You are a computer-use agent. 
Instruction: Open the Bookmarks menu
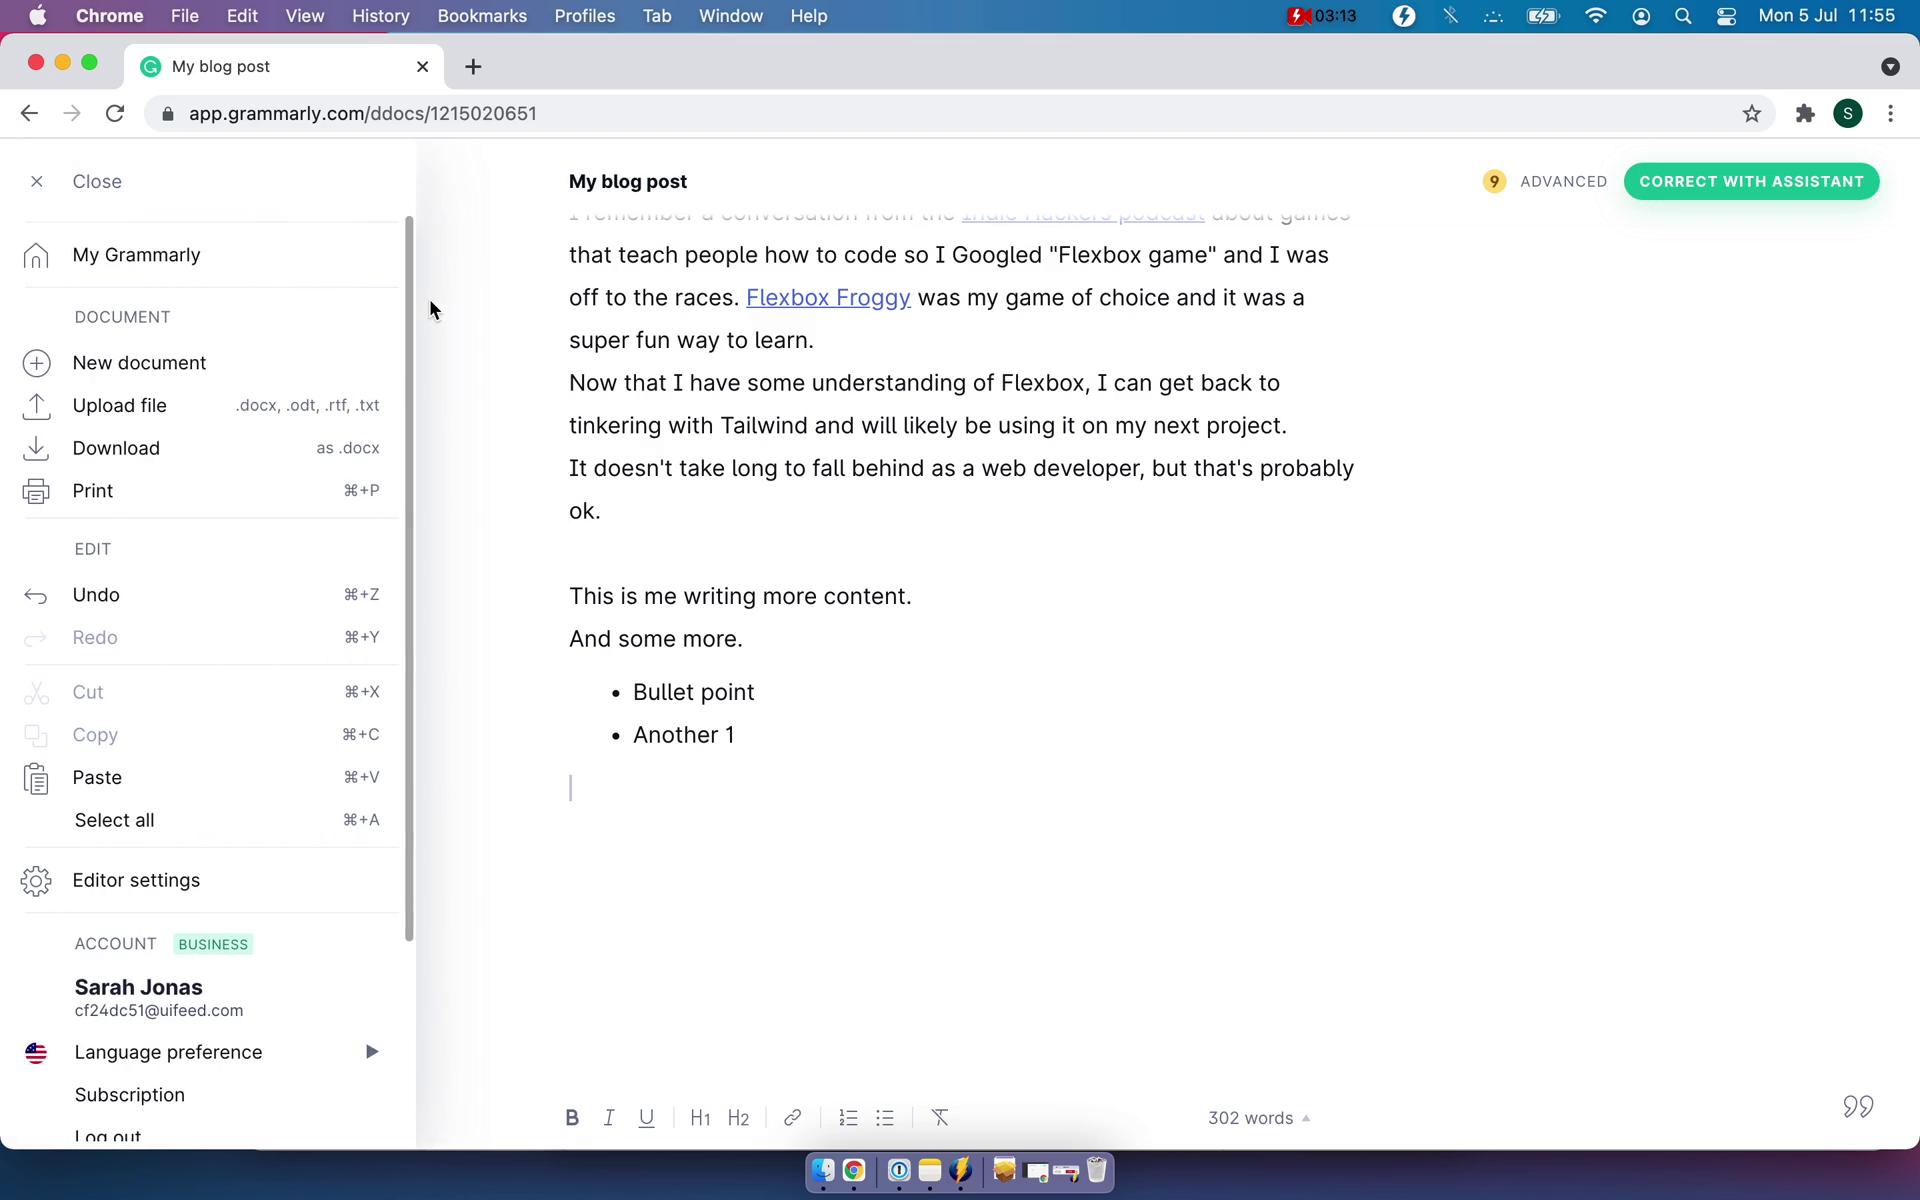pos(482,16)
